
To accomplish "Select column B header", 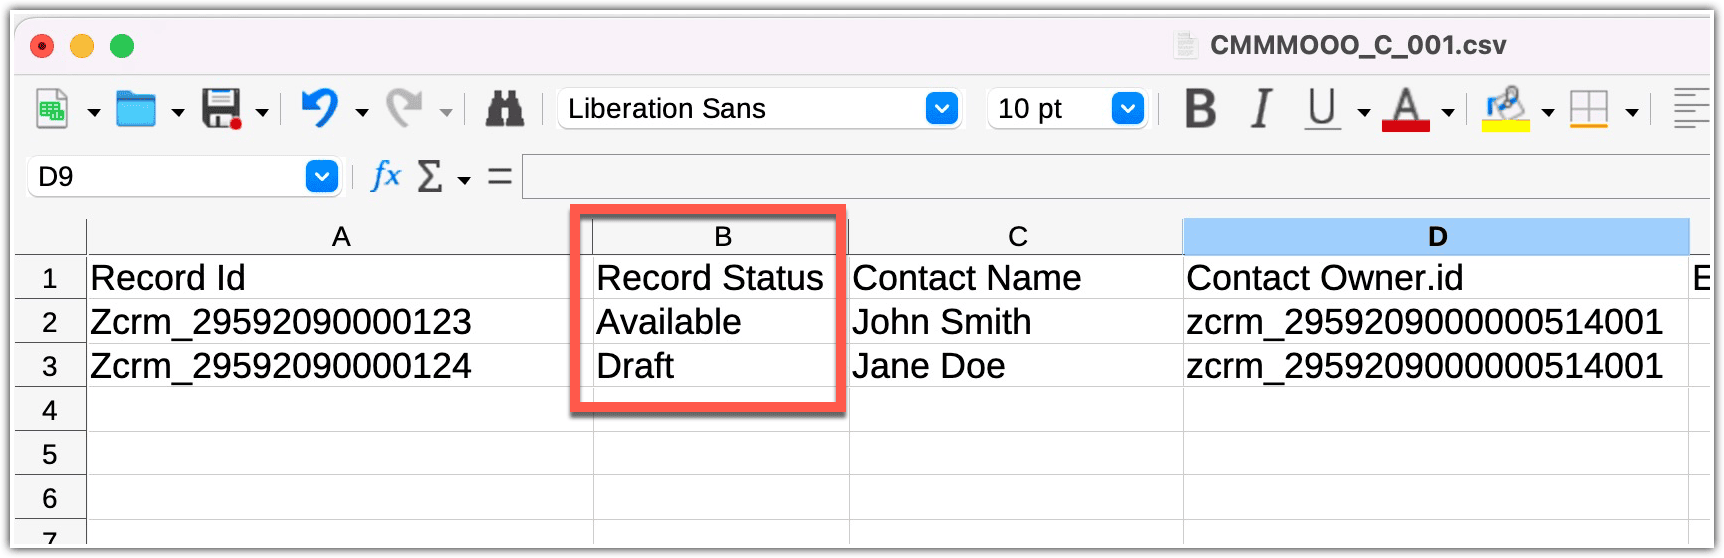I will point(722,237).
